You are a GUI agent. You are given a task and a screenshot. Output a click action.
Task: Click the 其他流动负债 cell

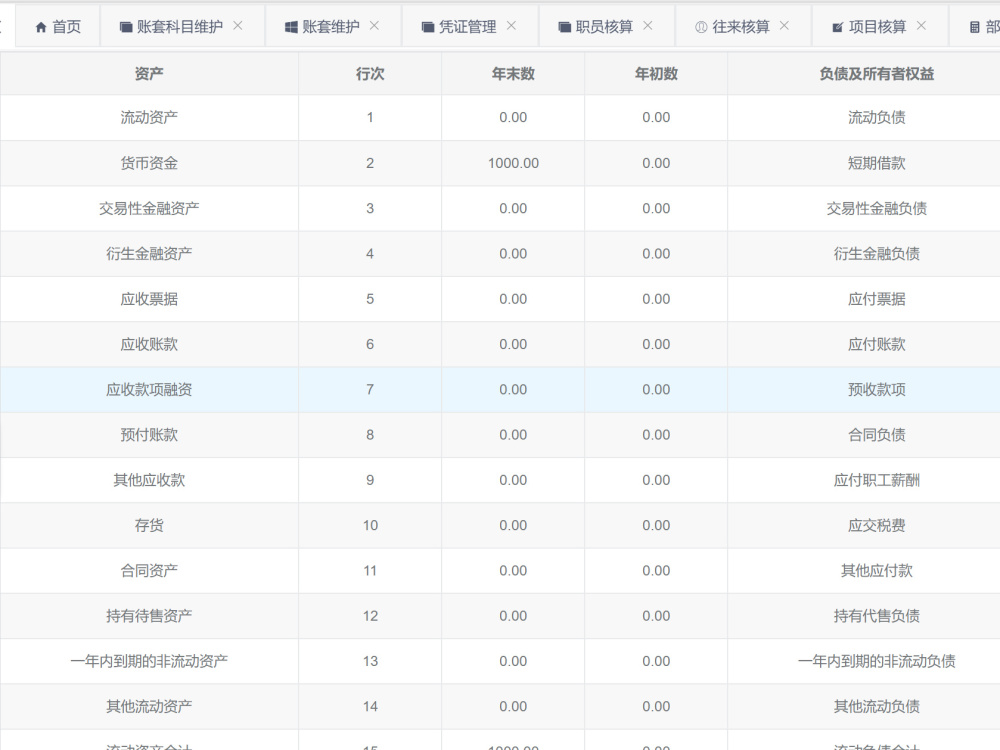coord(877,707)
